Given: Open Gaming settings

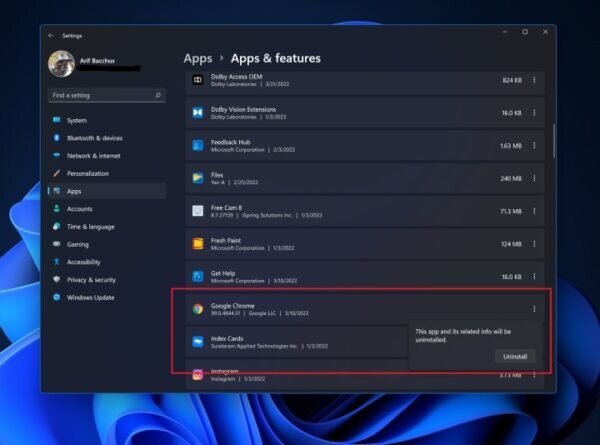Looking at the screenshot, I should [x=108, y=244].
